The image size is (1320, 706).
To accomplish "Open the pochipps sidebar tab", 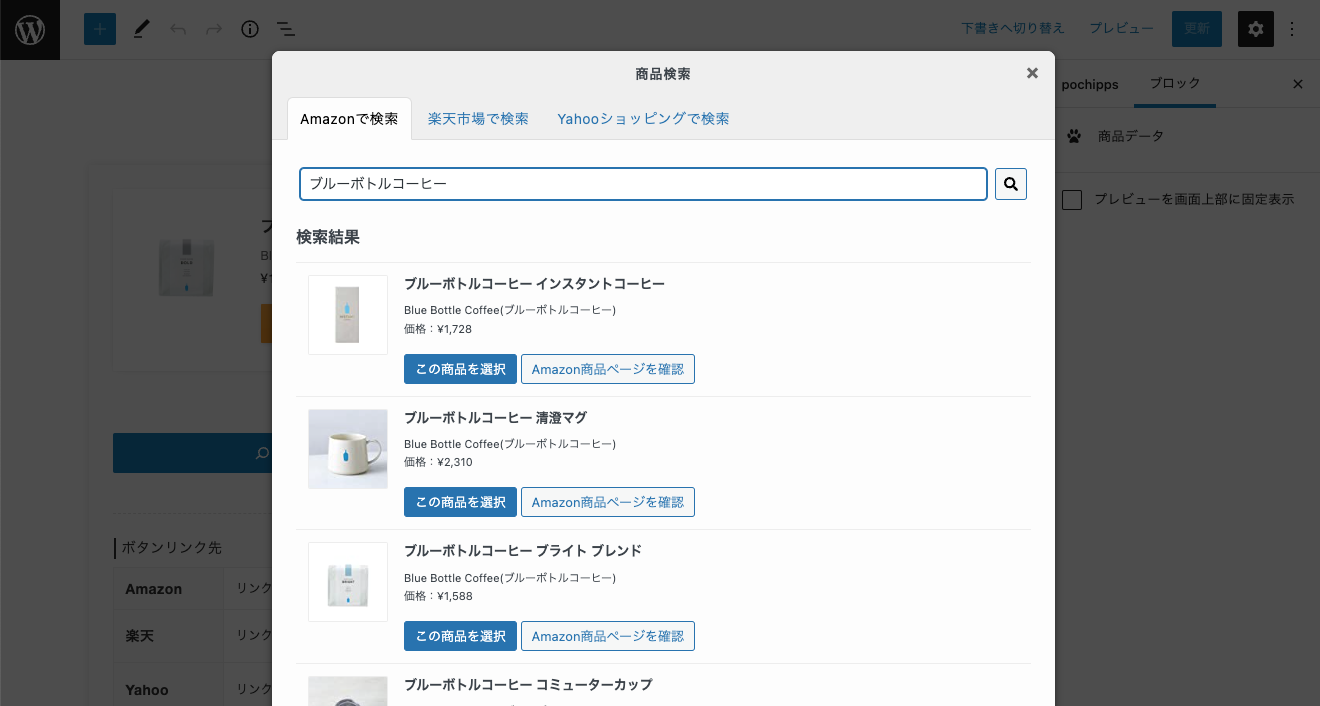I will (1090, 84).
